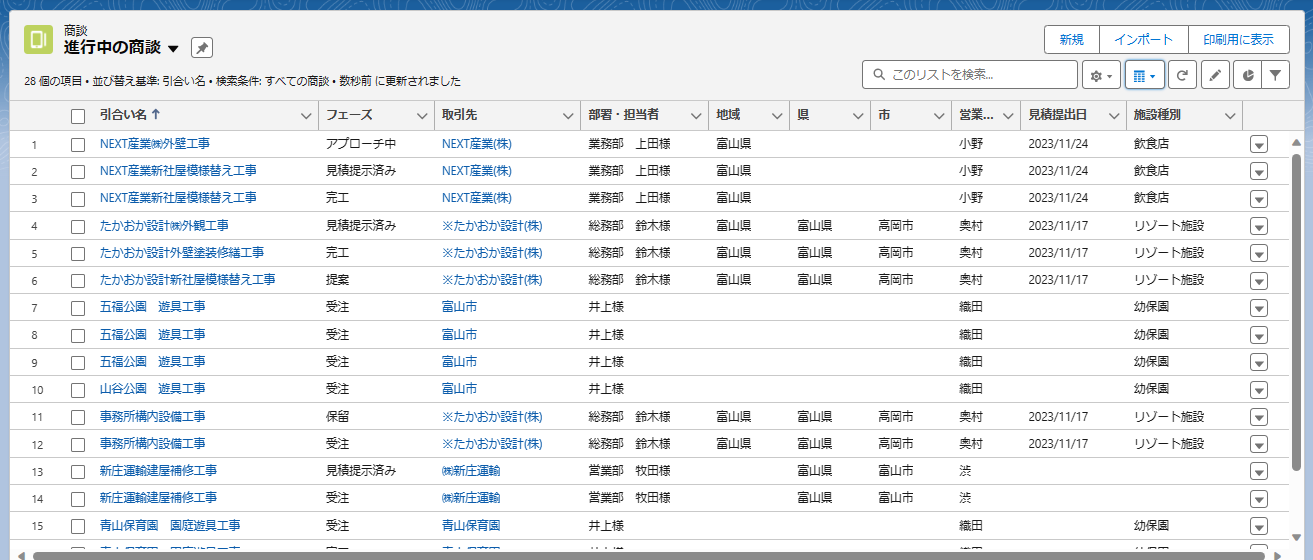Open the NEXT産業㈱外壁工事 opportunity link
This screenshot has width=1313, height=560.
(x=155, y=144)
